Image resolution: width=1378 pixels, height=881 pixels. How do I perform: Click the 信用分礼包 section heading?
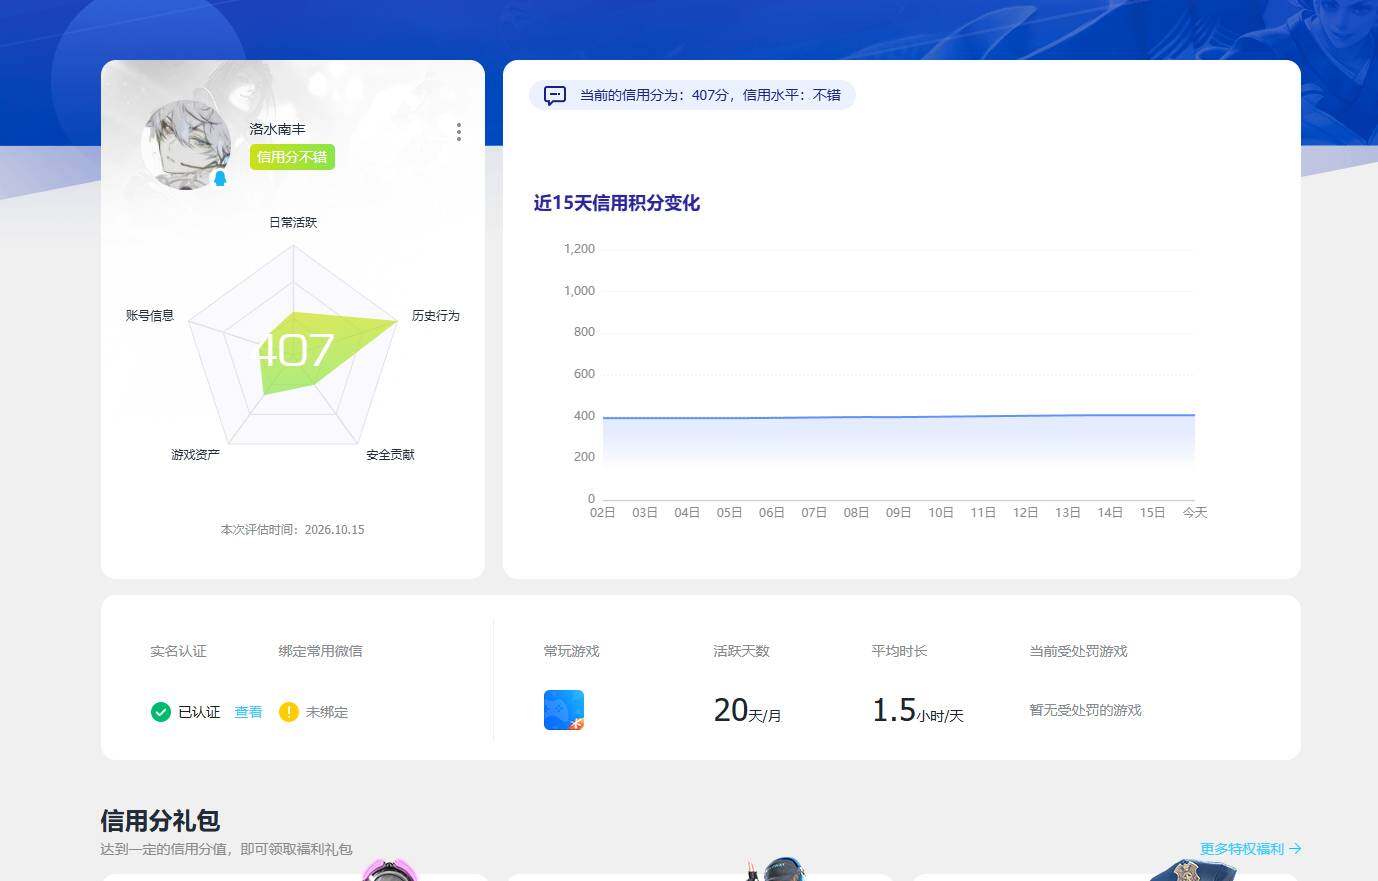tap(160, 821)
